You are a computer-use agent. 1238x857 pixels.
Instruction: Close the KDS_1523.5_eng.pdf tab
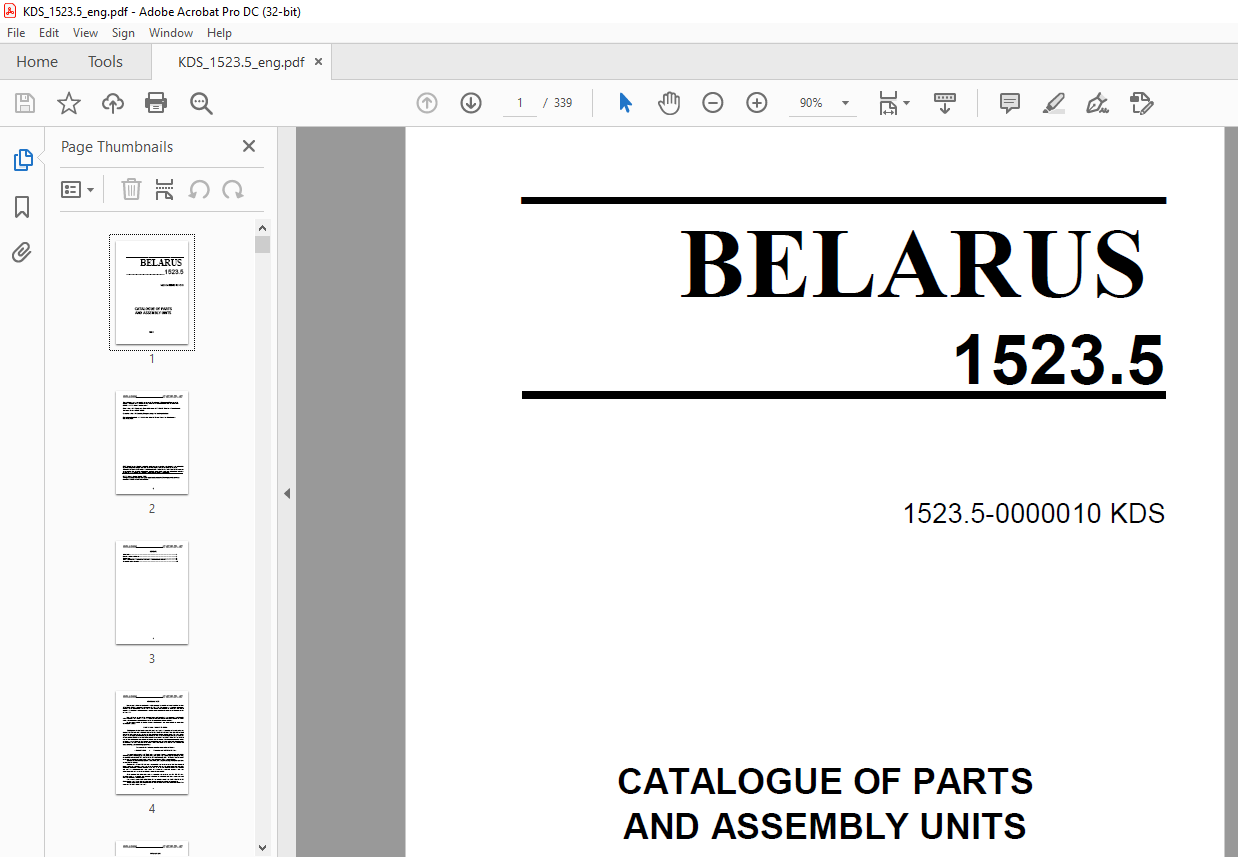(318, 62)
